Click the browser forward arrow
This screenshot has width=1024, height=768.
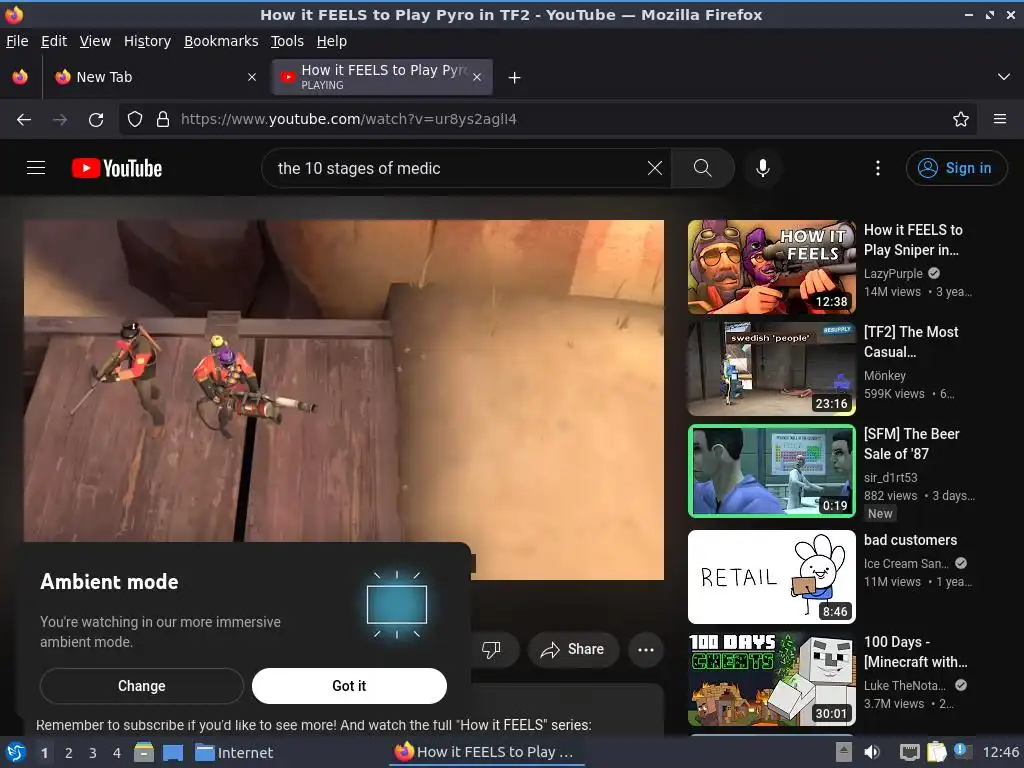click(x=60, y=119)
